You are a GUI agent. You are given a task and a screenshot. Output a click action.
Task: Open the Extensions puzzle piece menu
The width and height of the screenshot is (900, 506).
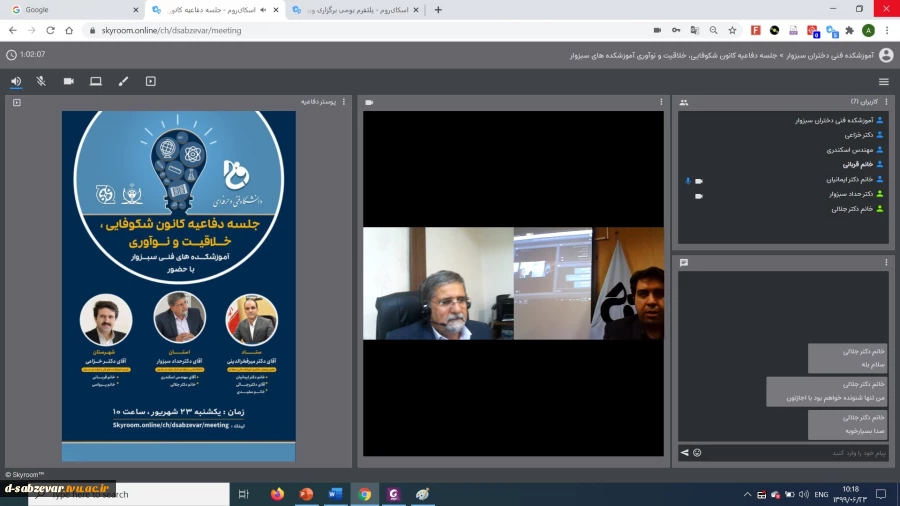click(x=849, y=30)
